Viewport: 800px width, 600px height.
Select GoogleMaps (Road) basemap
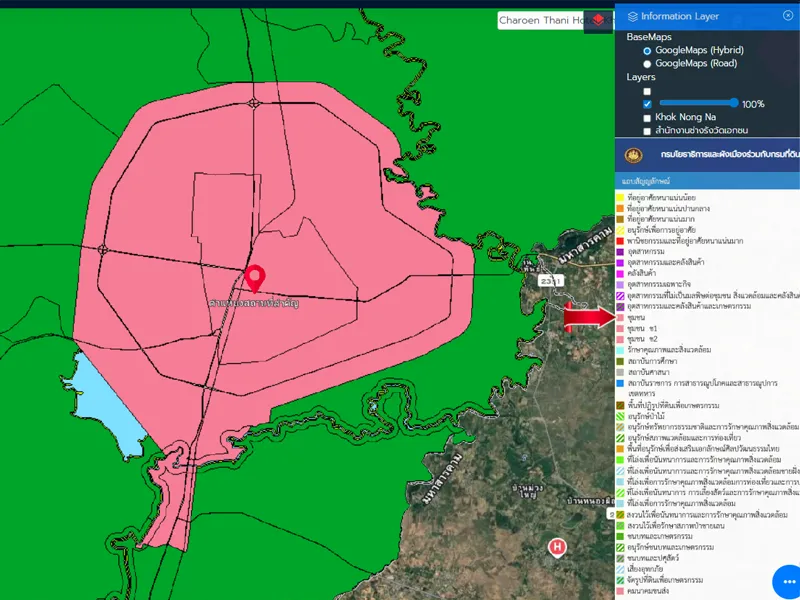tap(647, 63)
